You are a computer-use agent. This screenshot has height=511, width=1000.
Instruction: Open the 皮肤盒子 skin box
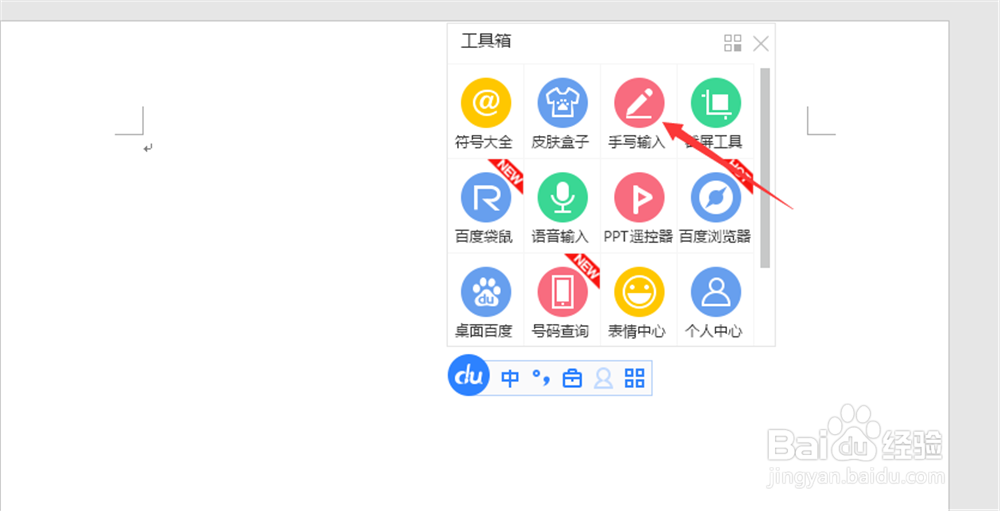click(x=562, y=103)
